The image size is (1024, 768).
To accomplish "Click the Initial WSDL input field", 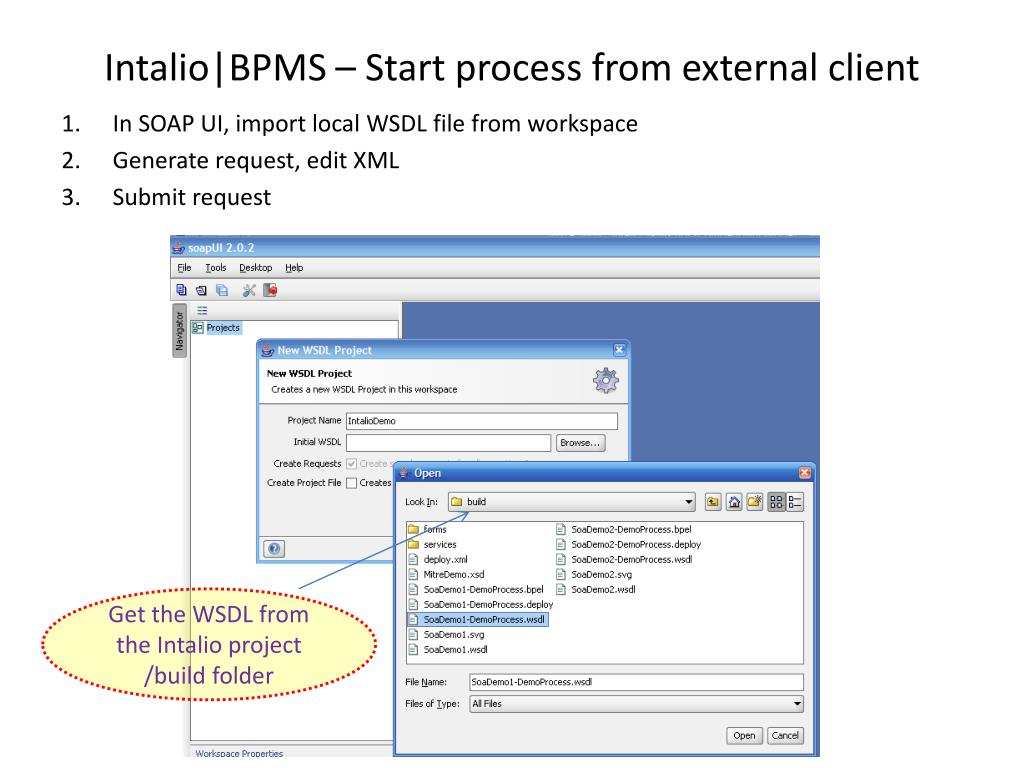I will click(x=449, y=443).
